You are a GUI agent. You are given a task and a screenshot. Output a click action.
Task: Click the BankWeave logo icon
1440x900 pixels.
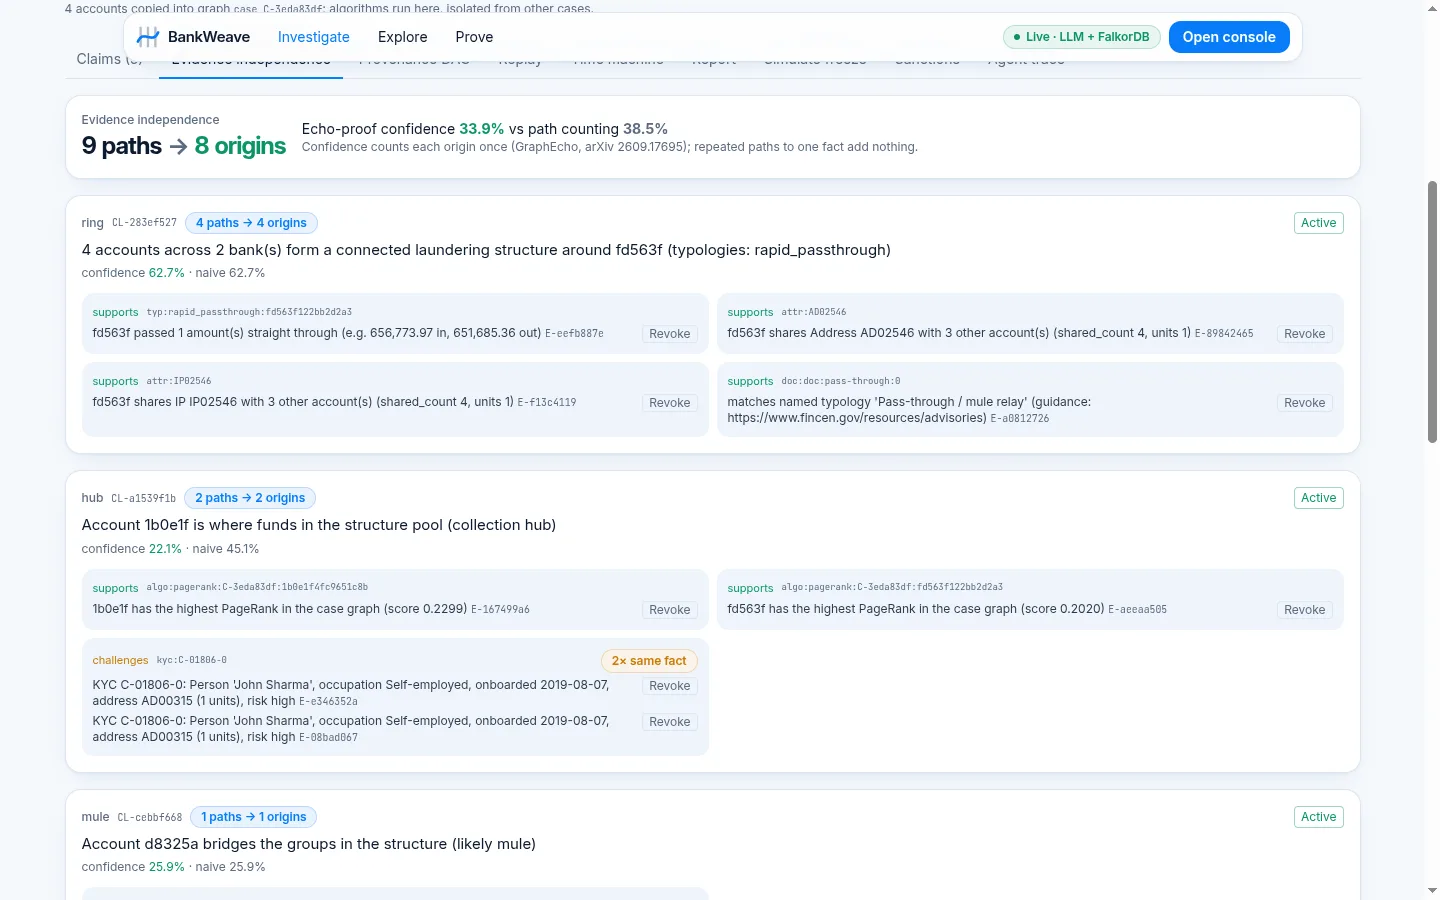[148, 37]
